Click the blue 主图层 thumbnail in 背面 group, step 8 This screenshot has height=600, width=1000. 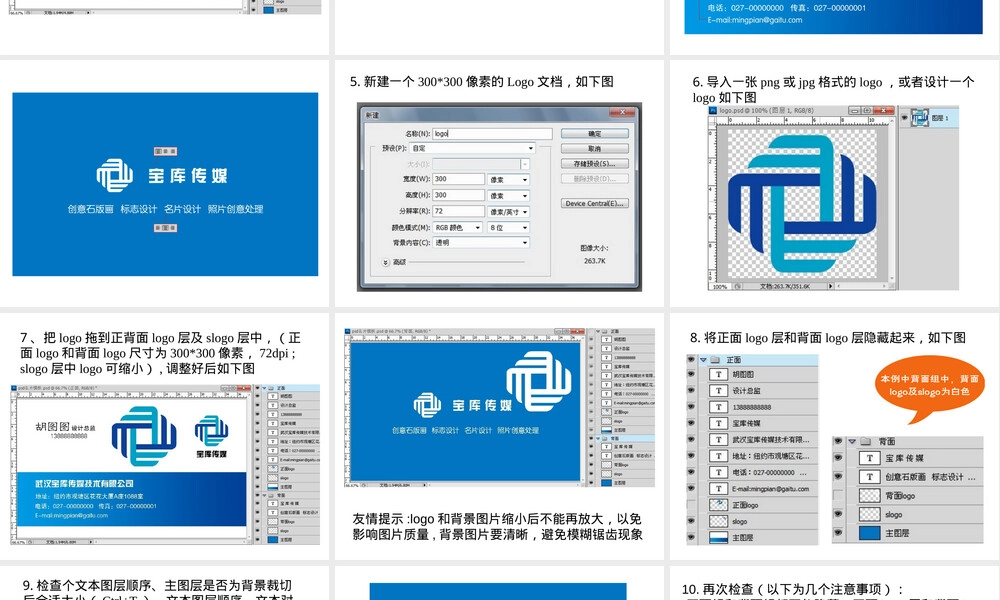[869, 533]
